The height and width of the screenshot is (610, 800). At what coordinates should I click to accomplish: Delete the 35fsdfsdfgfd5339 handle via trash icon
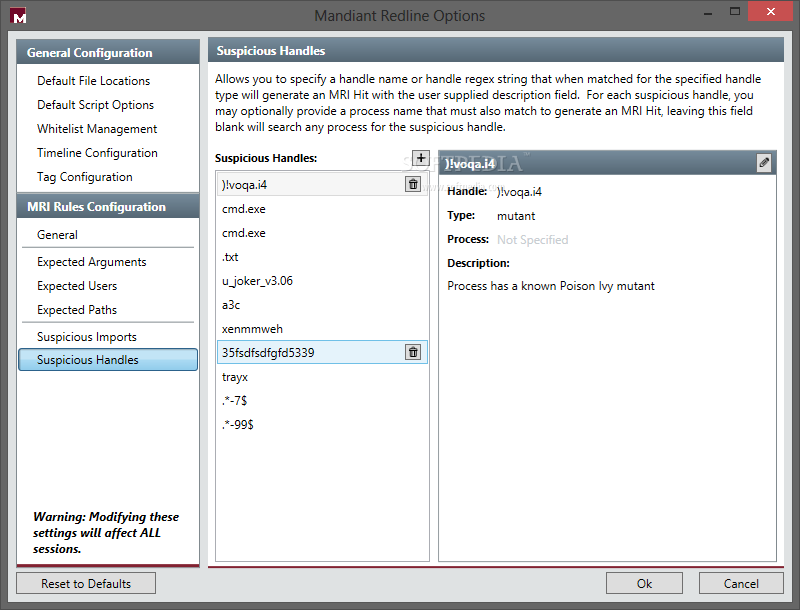(413, 352)
